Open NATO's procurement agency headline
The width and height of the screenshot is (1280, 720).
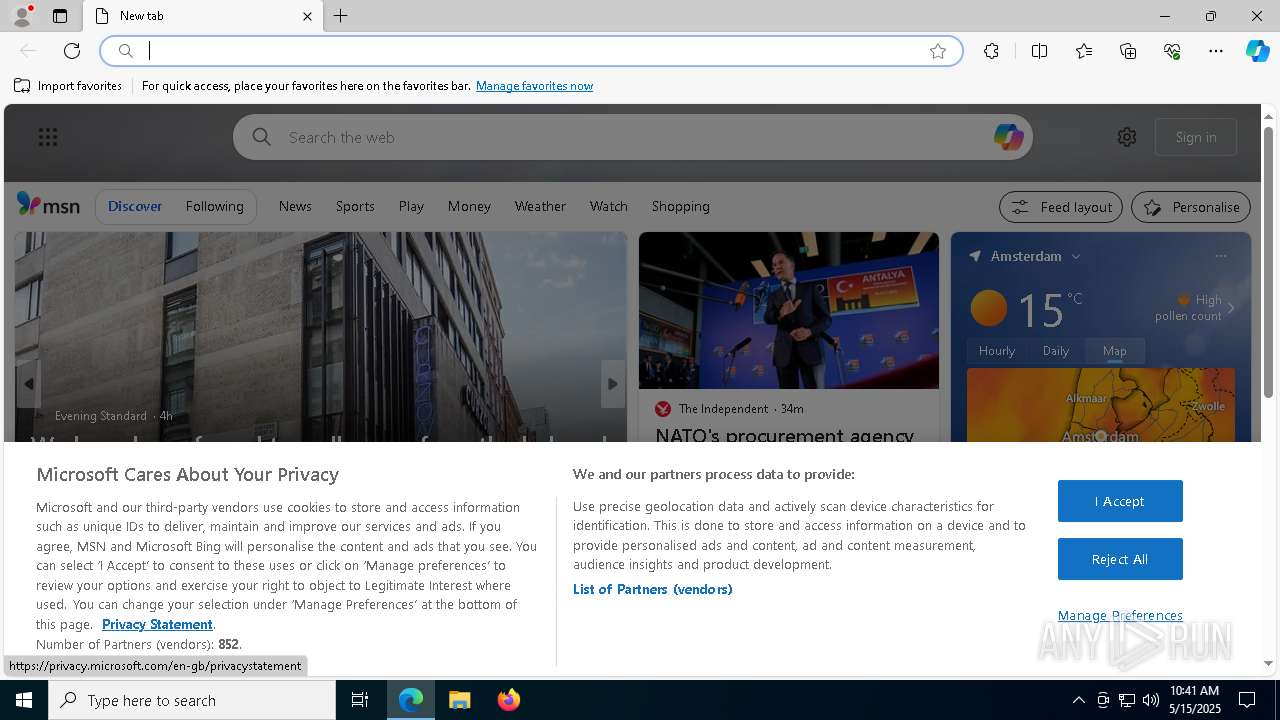pyautogui.click(x=785, y=434)
